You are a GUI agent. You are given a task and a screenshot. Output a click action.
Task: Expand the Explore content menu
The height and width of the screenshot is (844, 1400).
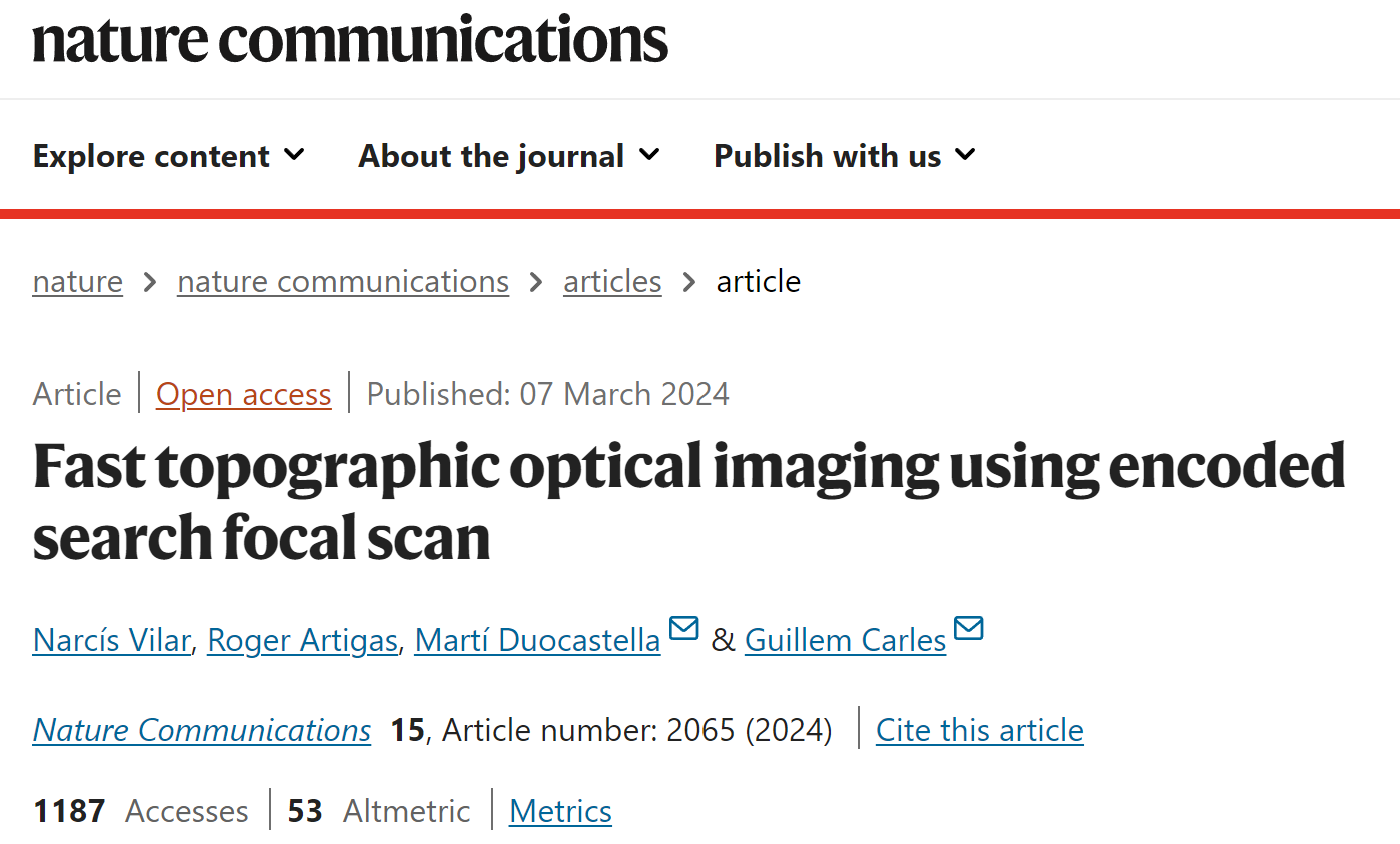tap(169, 156)
